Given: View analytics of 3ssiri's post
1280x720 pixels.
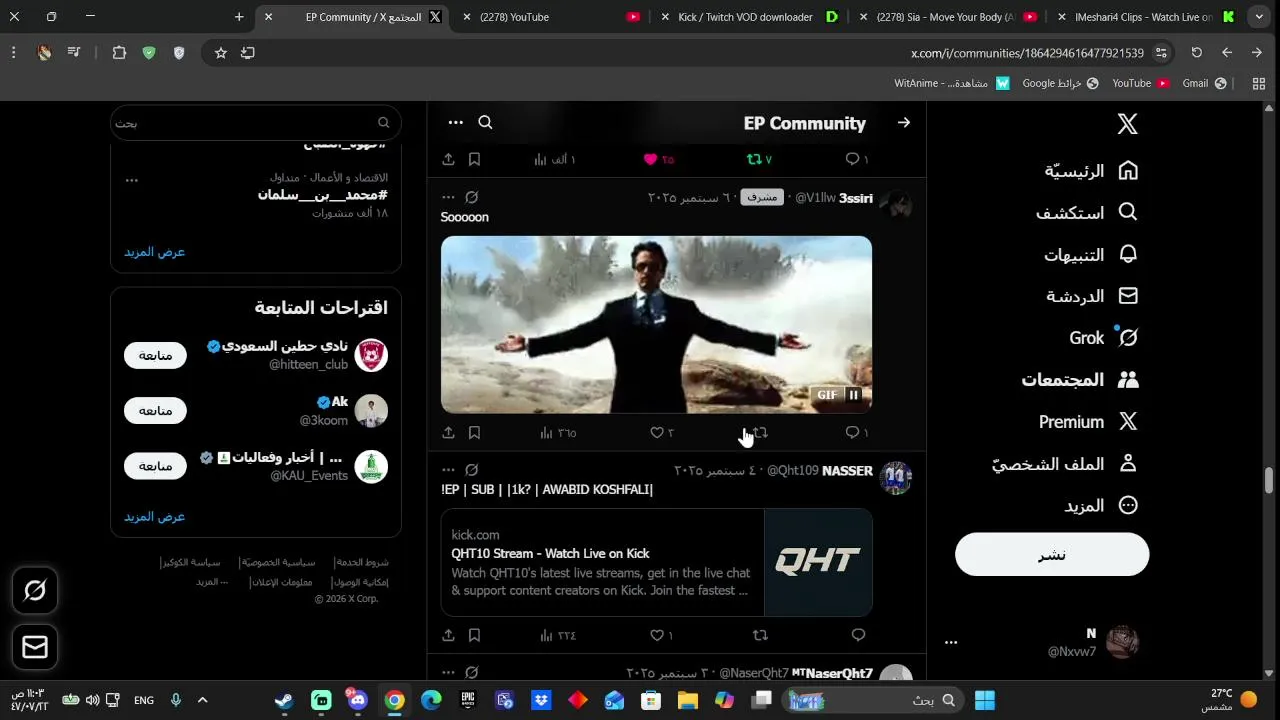Looking at the screenshot, I should [x=558, y=433].
